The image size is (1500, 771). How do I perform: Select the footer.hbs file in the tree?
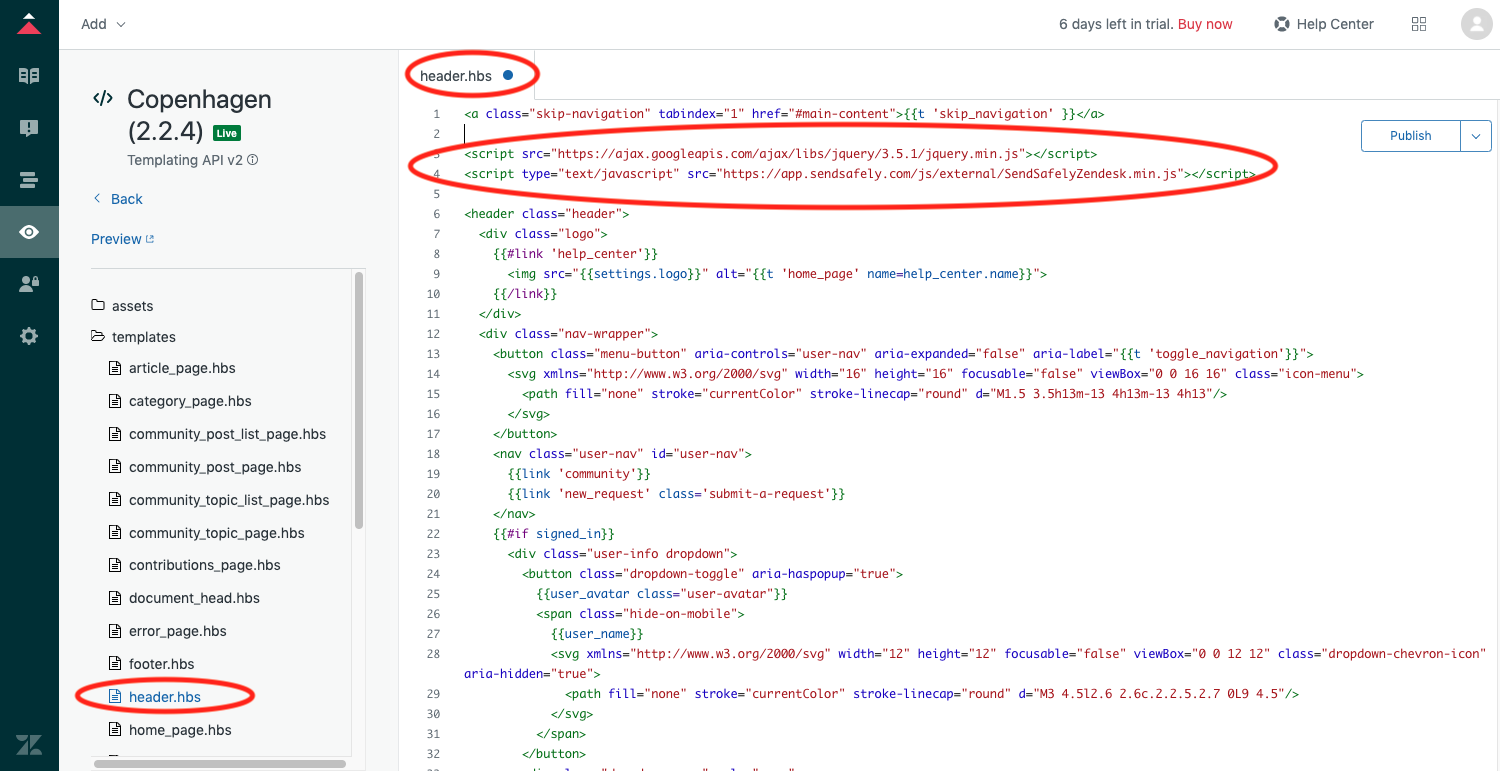coord(160,663)
